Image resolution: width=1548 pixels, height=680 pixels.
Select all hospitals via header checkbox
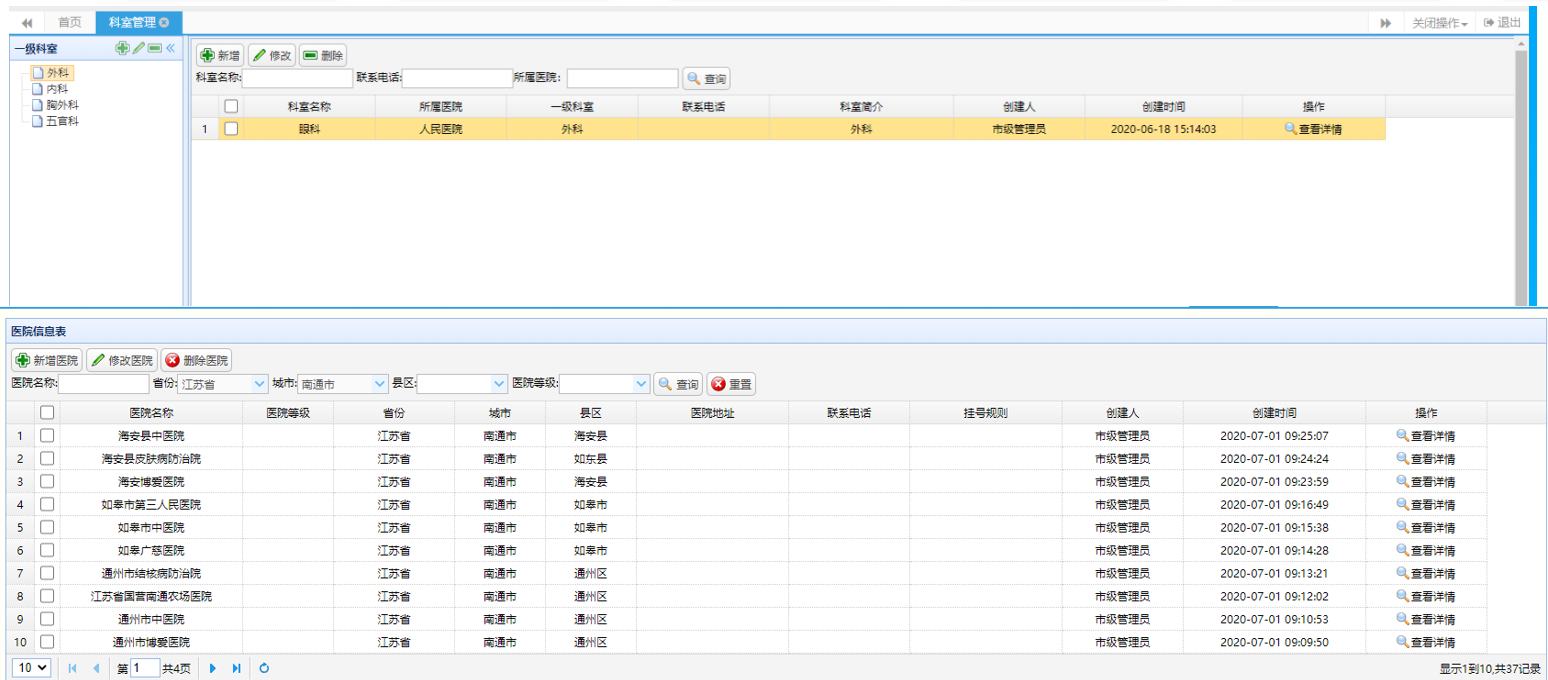(x=47, y=412)
